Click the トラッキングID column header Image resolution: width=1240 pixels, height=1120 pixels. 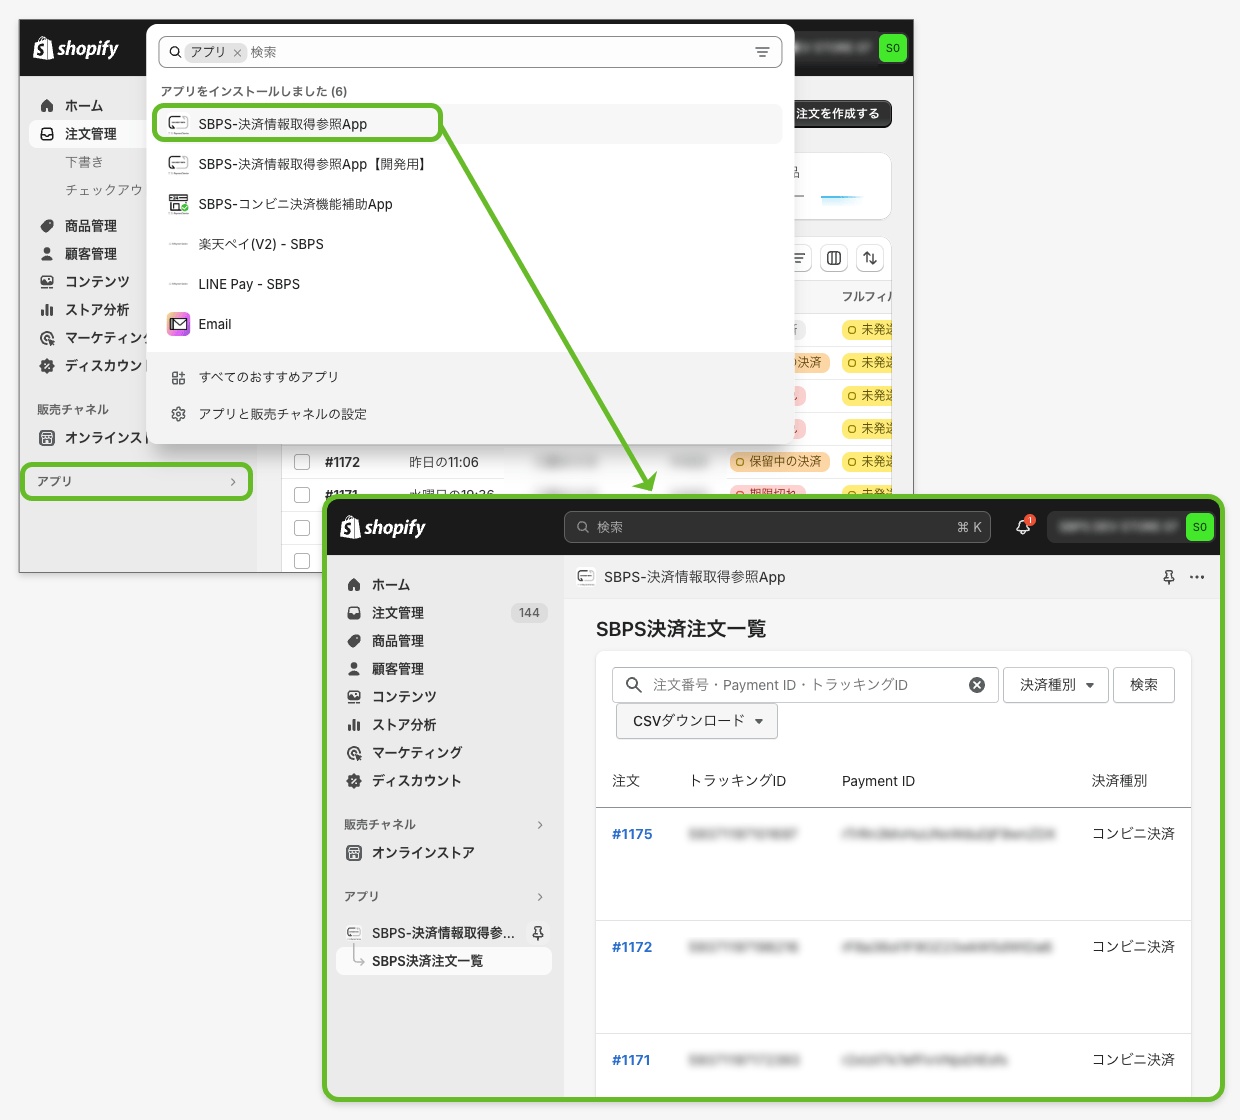tap(738, 781)
